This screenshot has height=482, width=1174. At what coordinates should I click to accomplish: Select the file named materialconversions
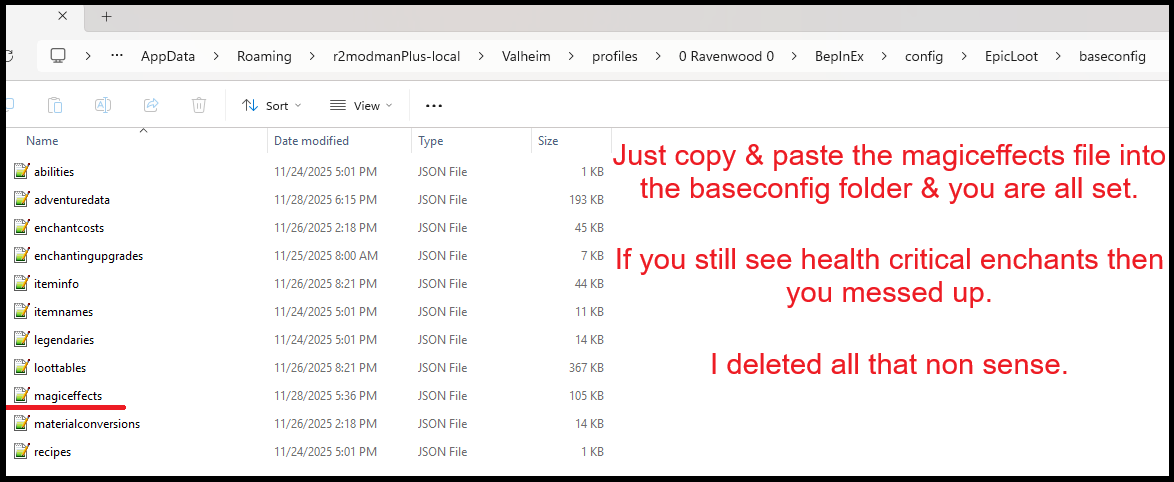coord(87,424)
